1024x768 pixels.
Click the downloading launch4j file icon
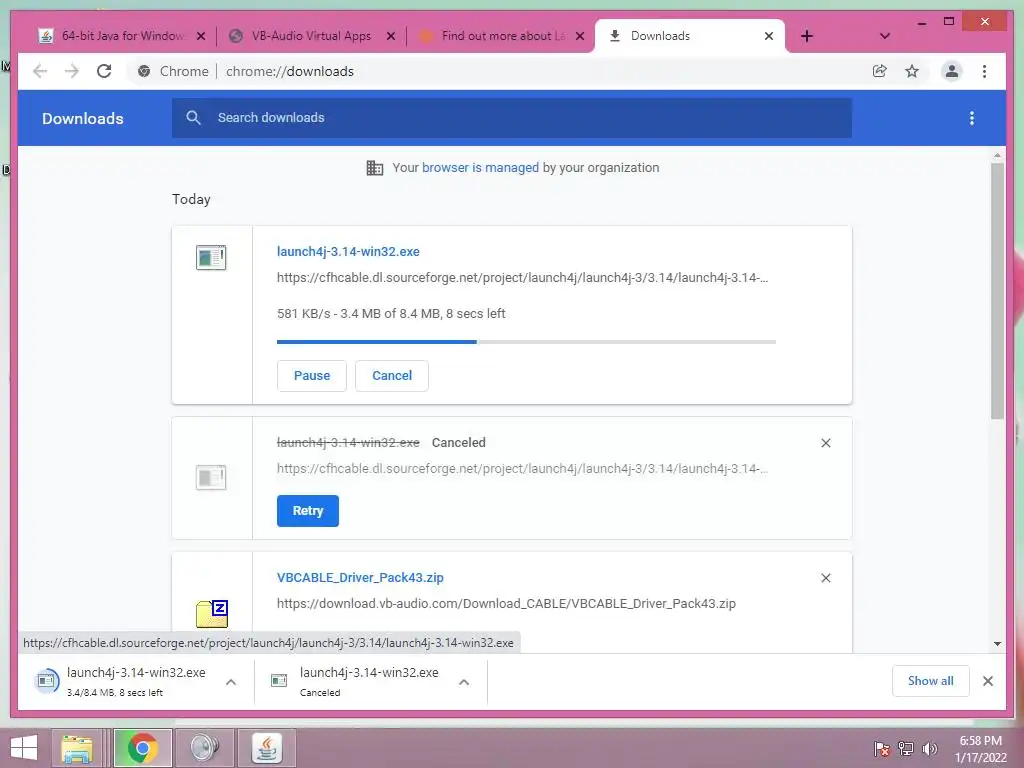211,257
